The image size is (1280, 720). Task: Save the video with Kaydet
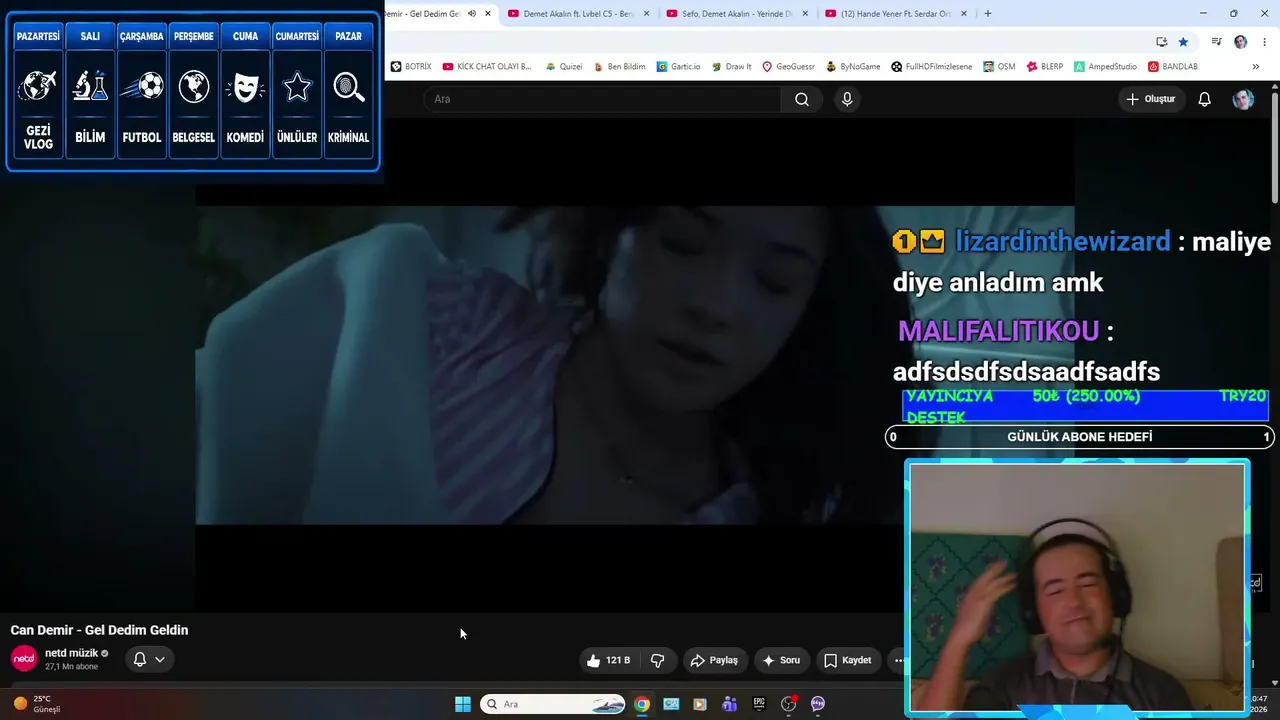(848, 660)
